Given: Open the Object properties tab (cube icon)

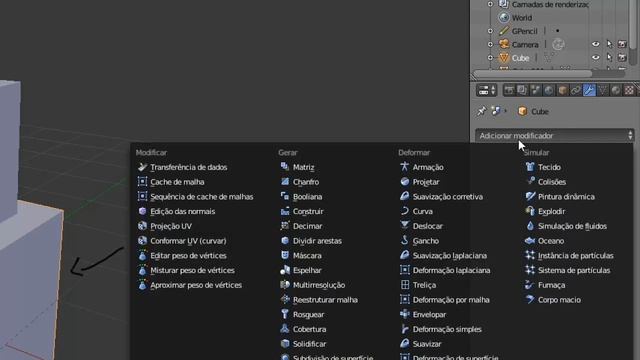Looking at the screenshot, I should click(562, 90).
